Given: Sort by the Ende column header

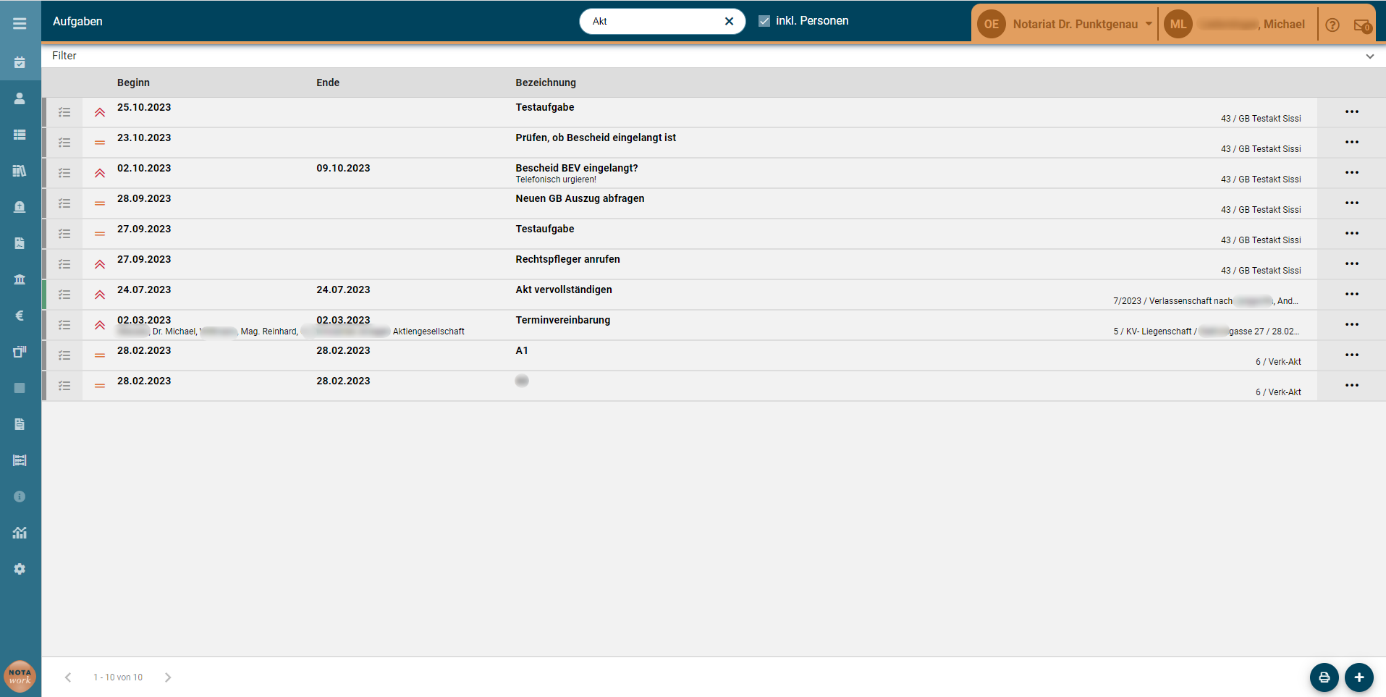Looking at the screenshot, I should click(x=328, y=82).
